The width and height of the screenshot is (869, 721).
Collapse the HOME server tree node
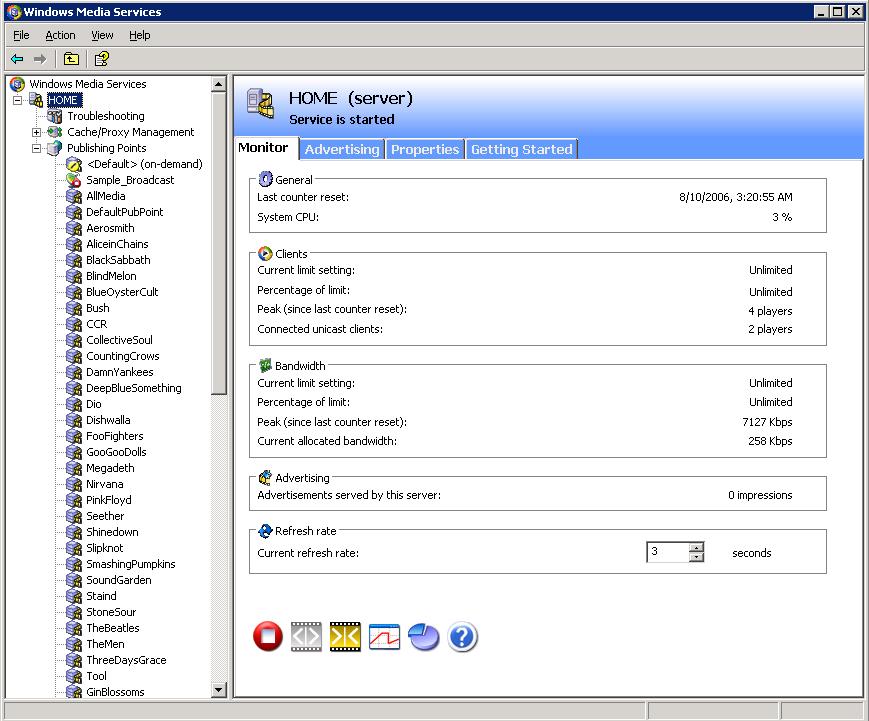[x=17, y=100]
